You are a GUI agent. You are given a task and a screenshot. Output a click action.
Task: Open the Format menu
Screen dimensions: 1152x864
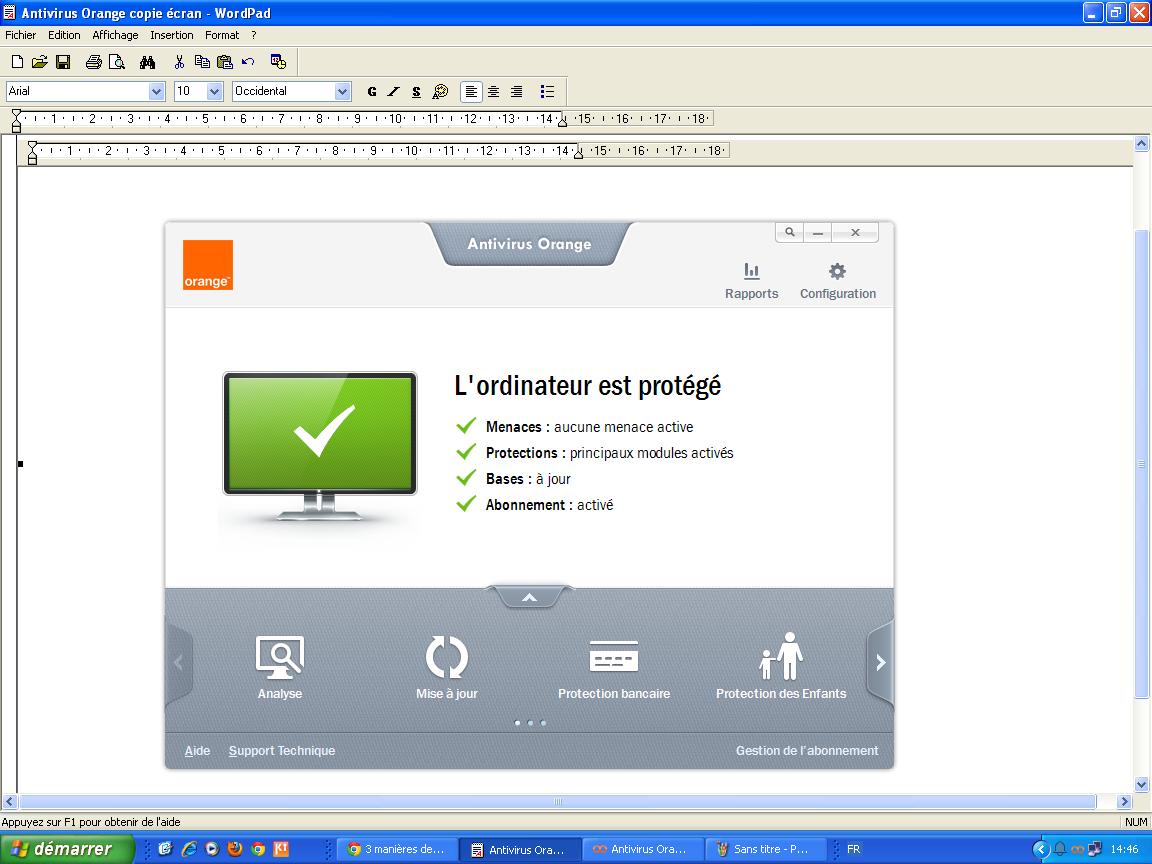[222, 35]
